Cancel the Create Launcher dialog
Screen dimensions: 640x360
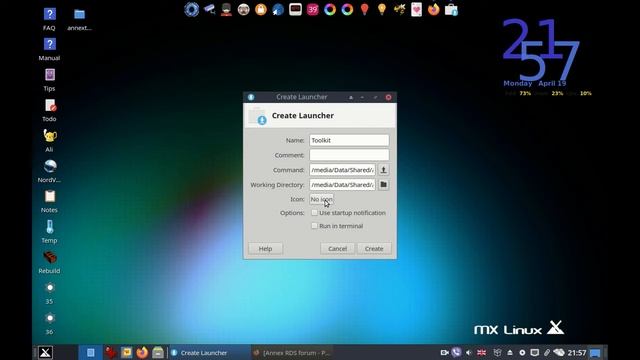pos(338,249)
